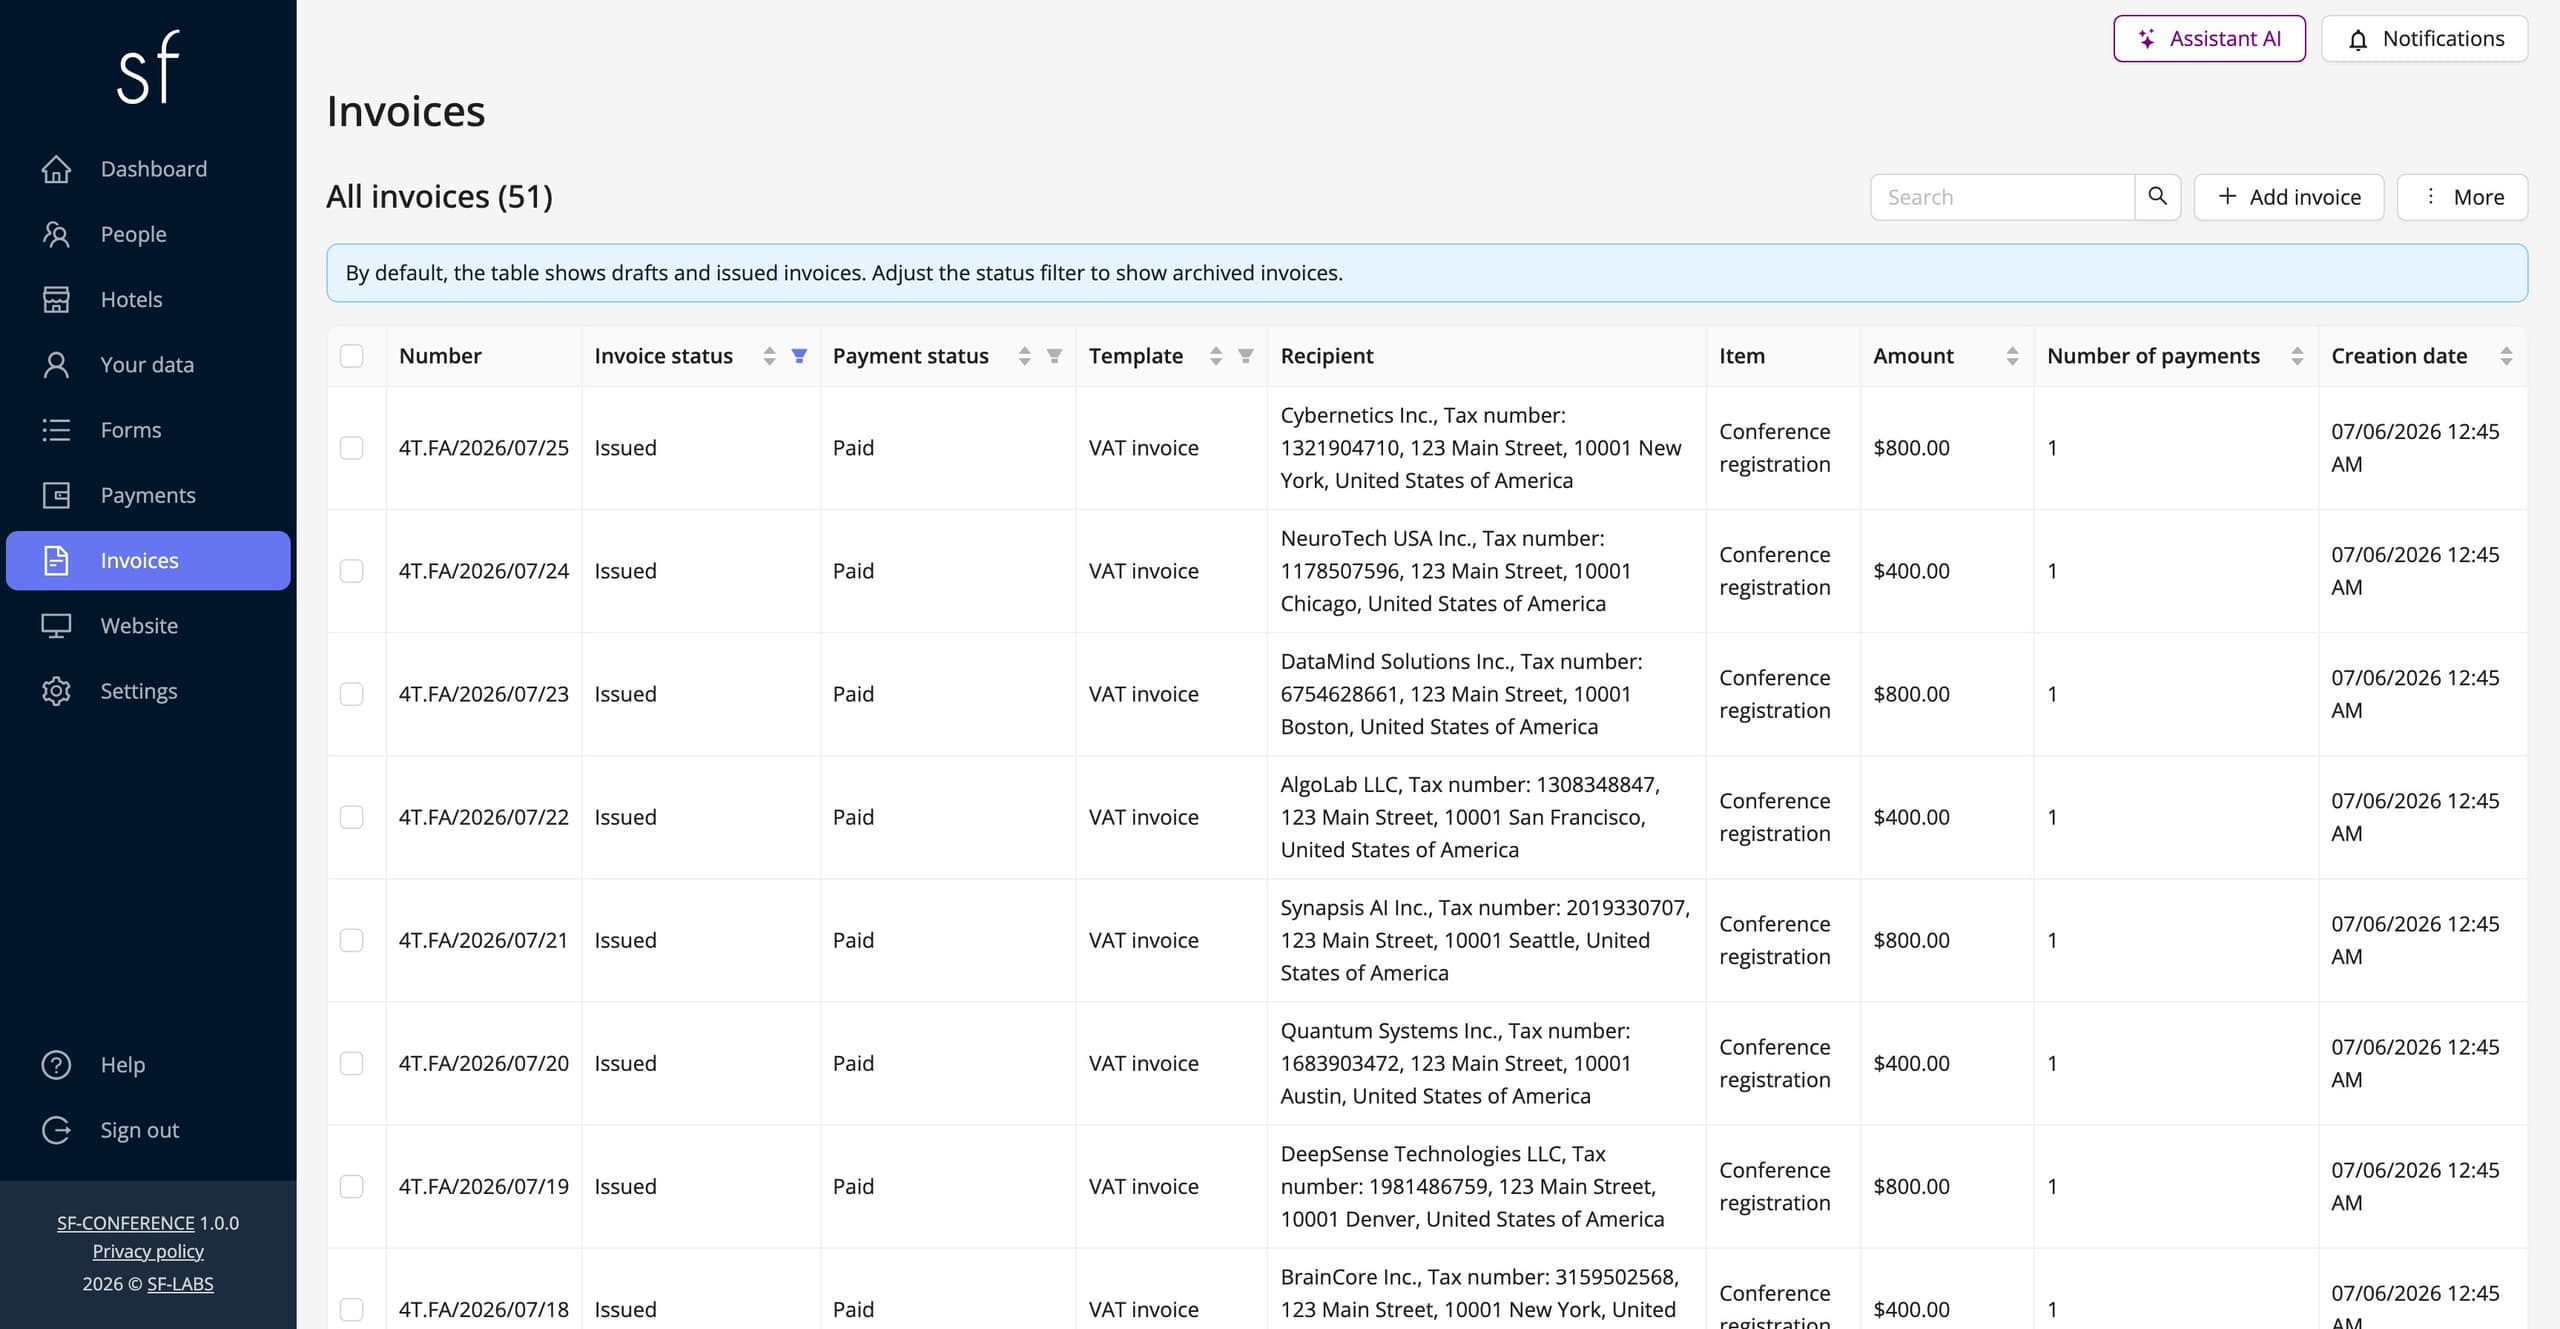This screenshot has height=1329, width=2560.
Task: Open the People menu item
Action: tap(148, 234)
